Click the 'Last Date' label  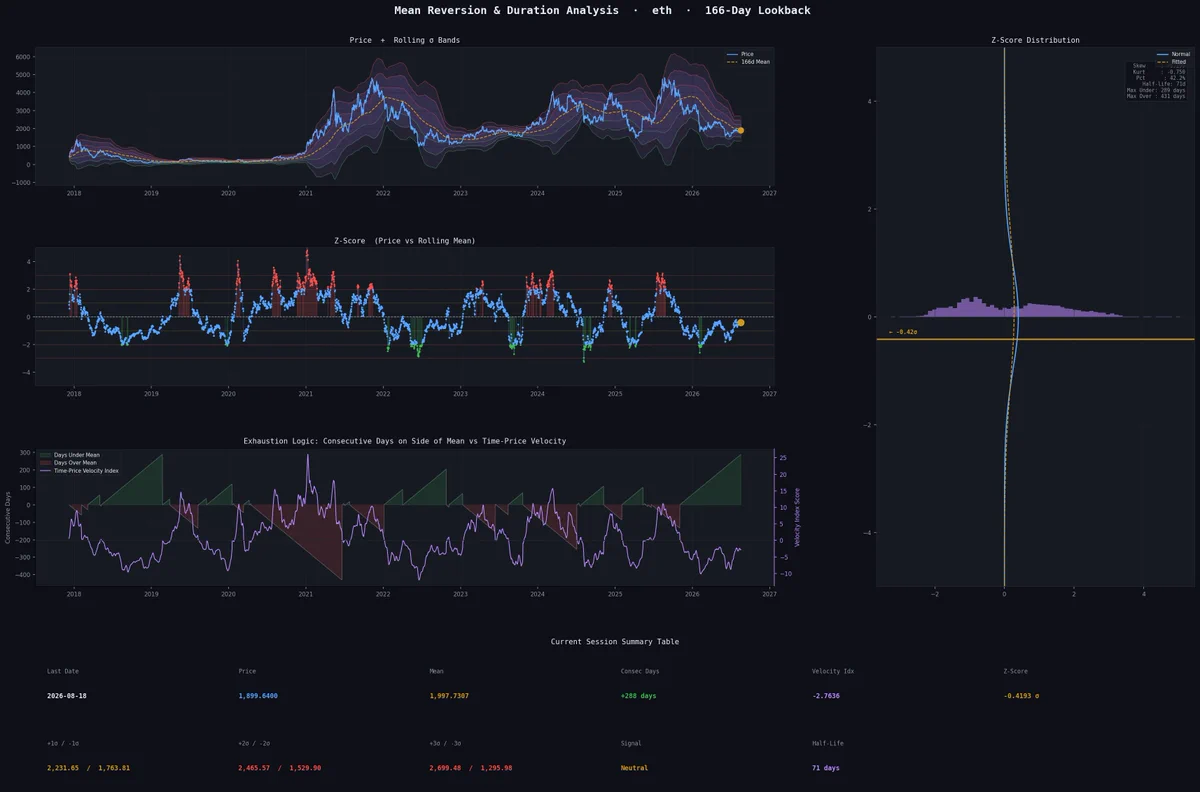point(63,671)
